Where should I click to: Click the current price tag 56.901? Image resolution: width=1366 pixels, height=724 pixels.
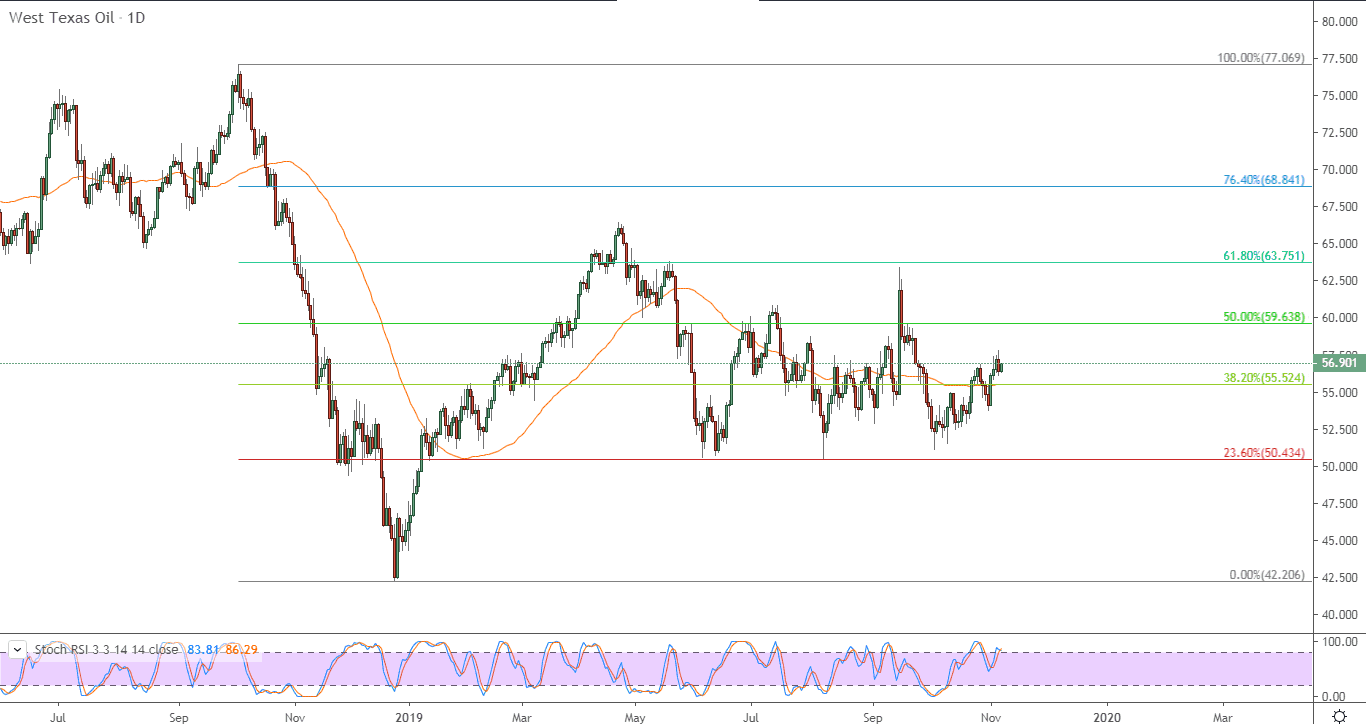tap(1338, 363)
